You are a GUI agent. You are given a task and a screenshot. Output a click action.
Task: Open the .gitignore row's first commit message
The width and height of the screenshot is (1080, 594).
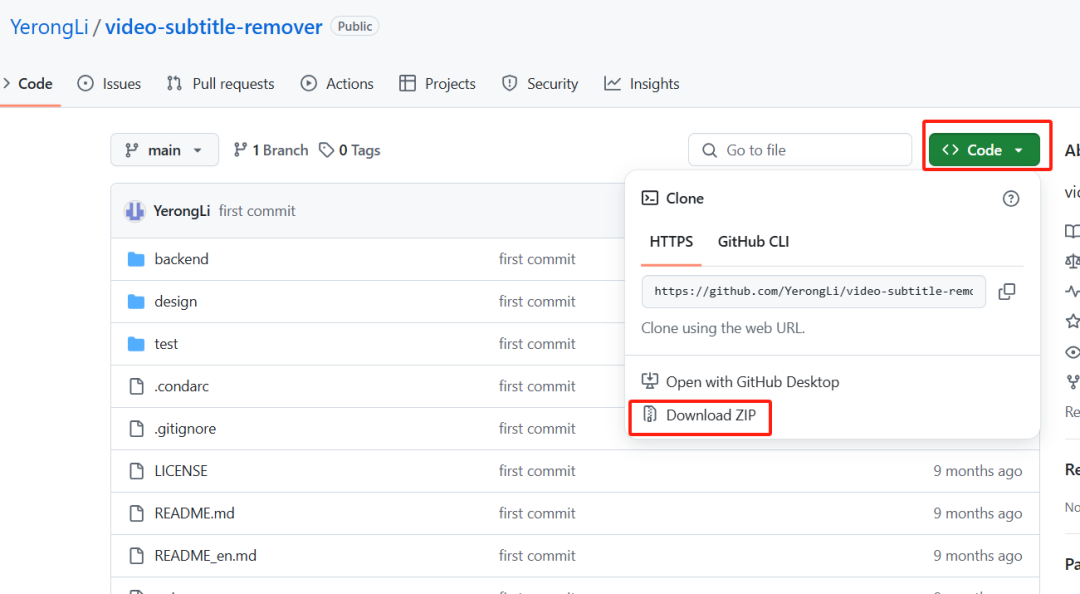point(537,429)
